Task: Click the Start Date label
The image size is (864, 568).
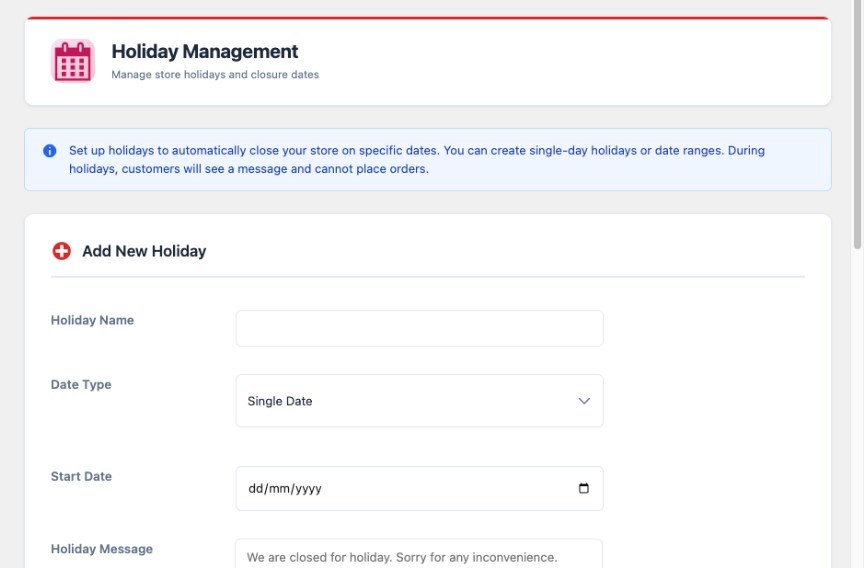Action: click(x=81, y=476)
